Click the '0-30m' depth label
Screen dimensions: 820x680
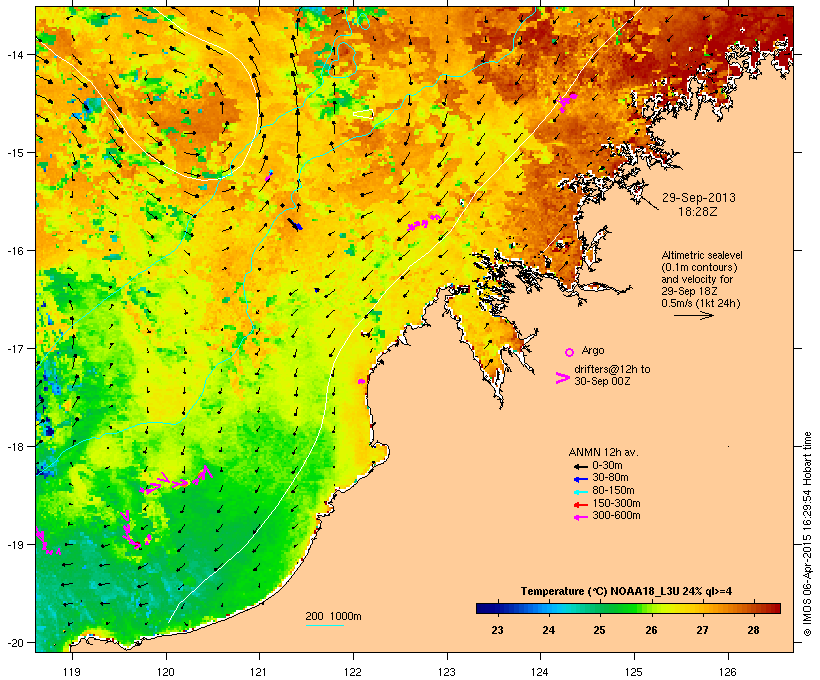pyautogui.click(x=607, y=466)
